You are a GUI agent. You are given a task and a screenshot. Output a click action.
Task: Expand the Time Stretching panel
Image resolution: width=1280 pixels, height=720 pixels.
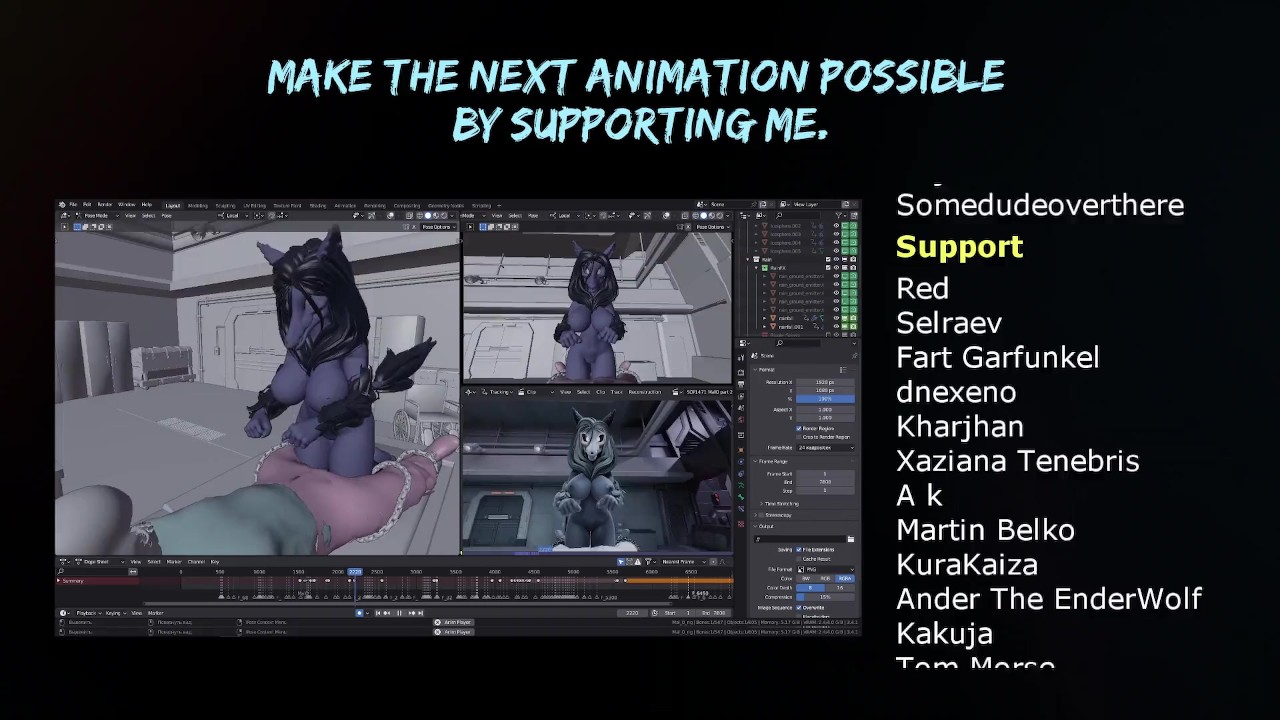780,503
